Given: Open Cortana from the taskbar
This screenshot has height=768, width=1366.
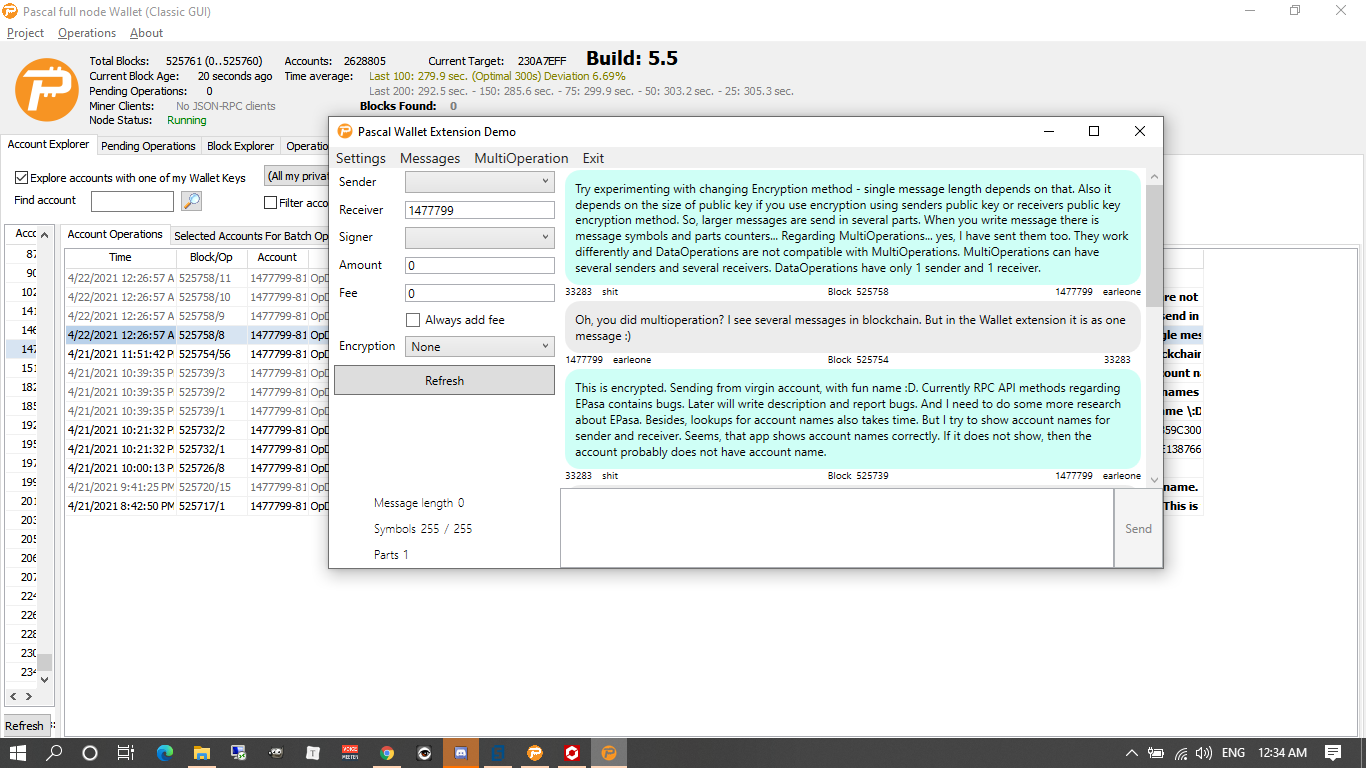Looking at the screenshot, I should tap(90, 753).
